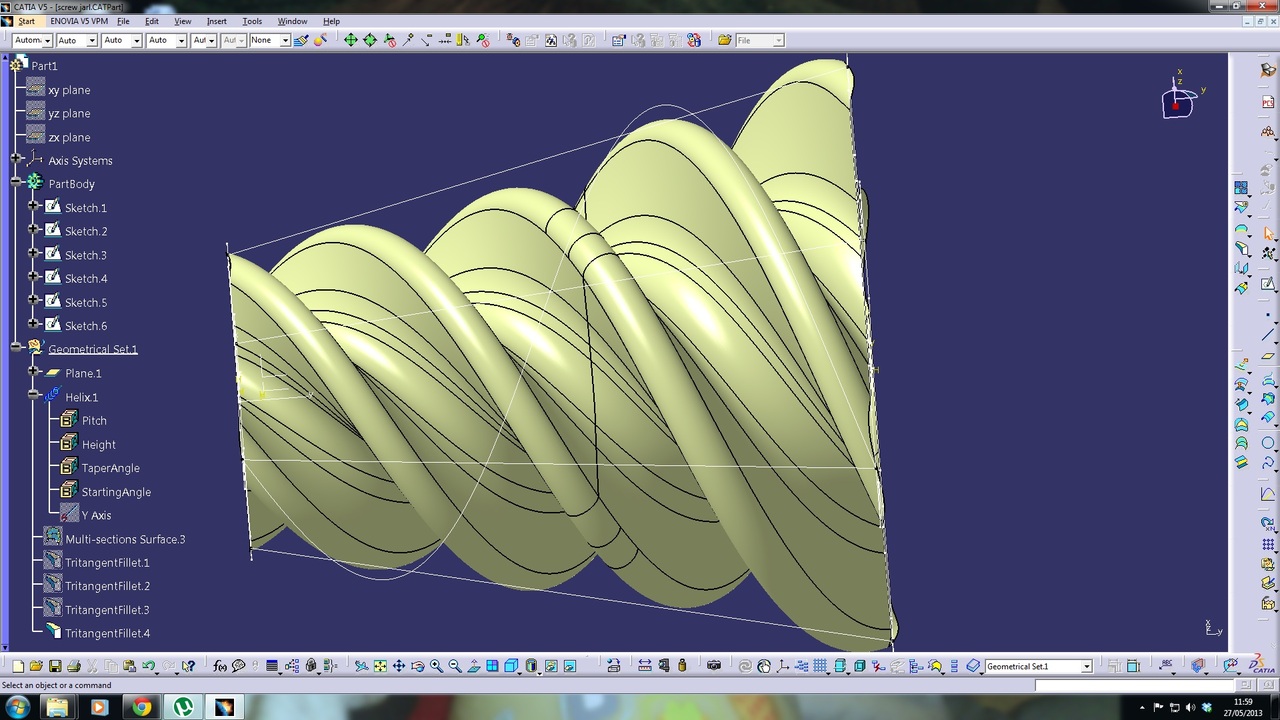Open the first Autom. graphic properties dropdown

coord(47,40)
